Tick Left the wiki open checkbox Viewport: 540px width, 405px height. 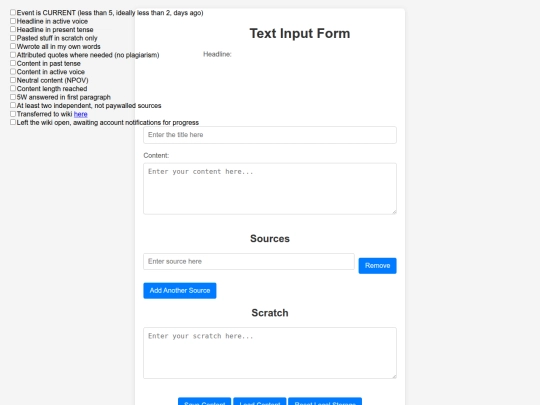tap(13, 122)
